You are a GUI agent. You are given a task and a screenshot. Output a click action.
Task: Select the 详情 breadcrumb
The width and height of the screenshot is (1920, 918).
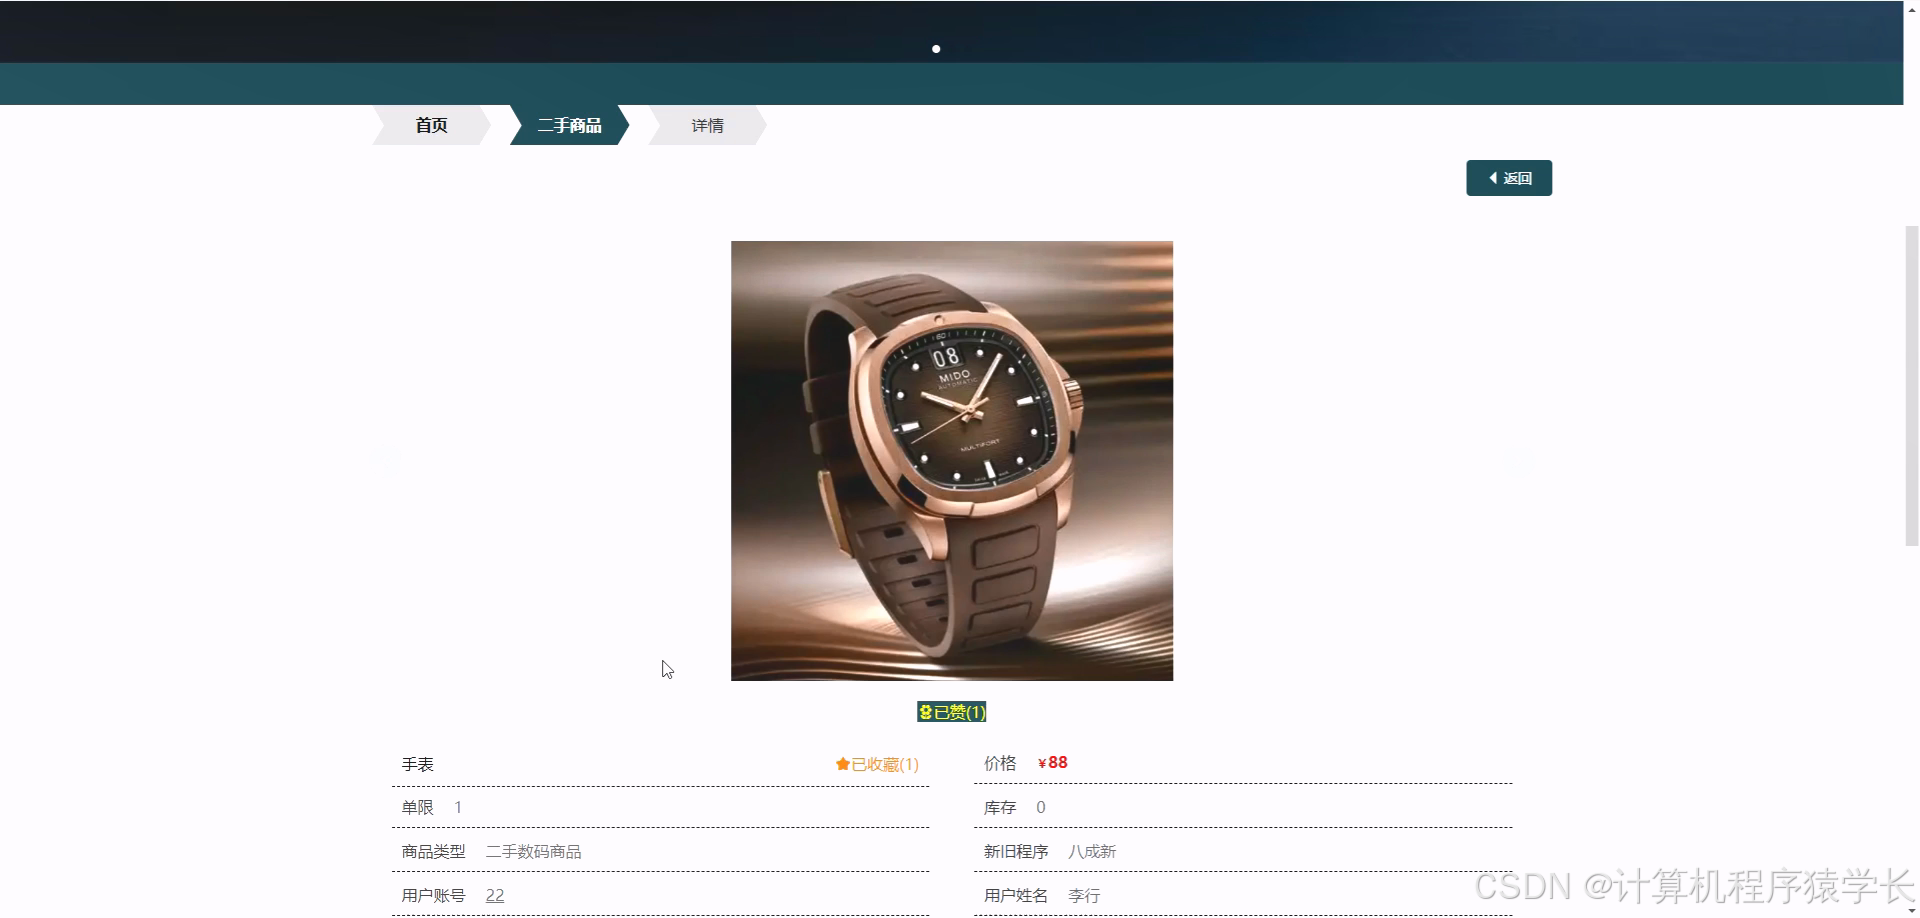pyautogui.click(x=707, y=125)
